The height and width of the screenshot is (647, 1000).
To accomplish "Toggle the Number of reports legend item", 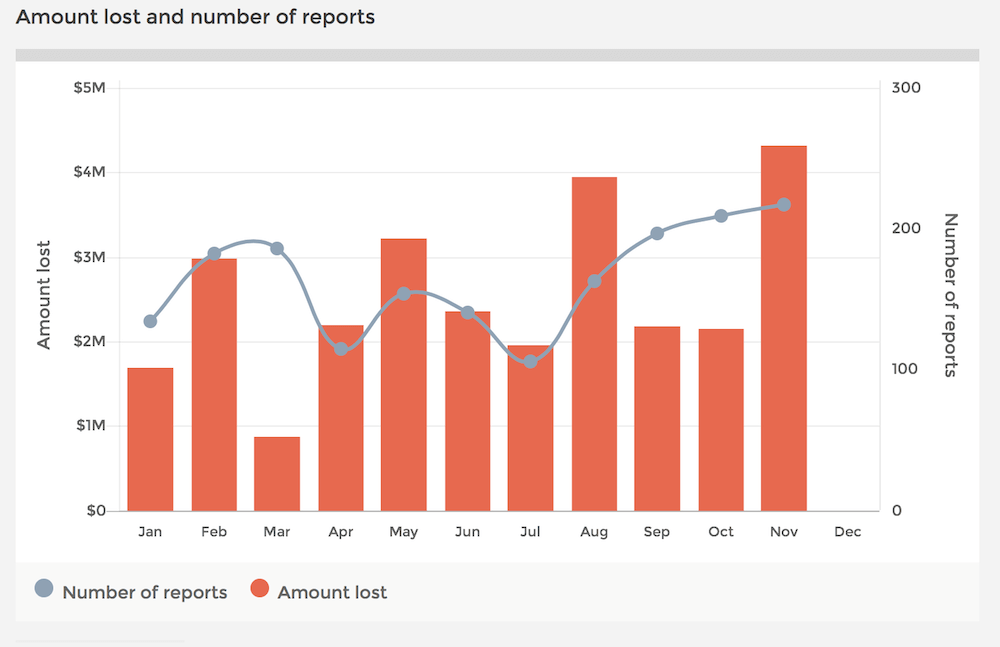I will point(131,591).
